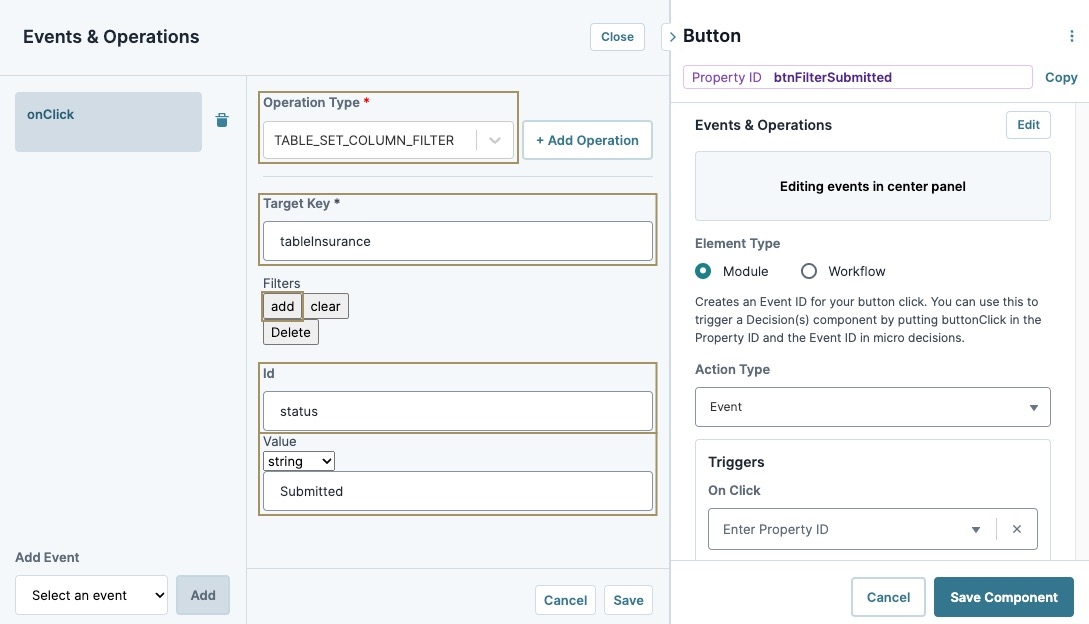
Task: Click Save Component button
Action: (x=1004, y=597)
